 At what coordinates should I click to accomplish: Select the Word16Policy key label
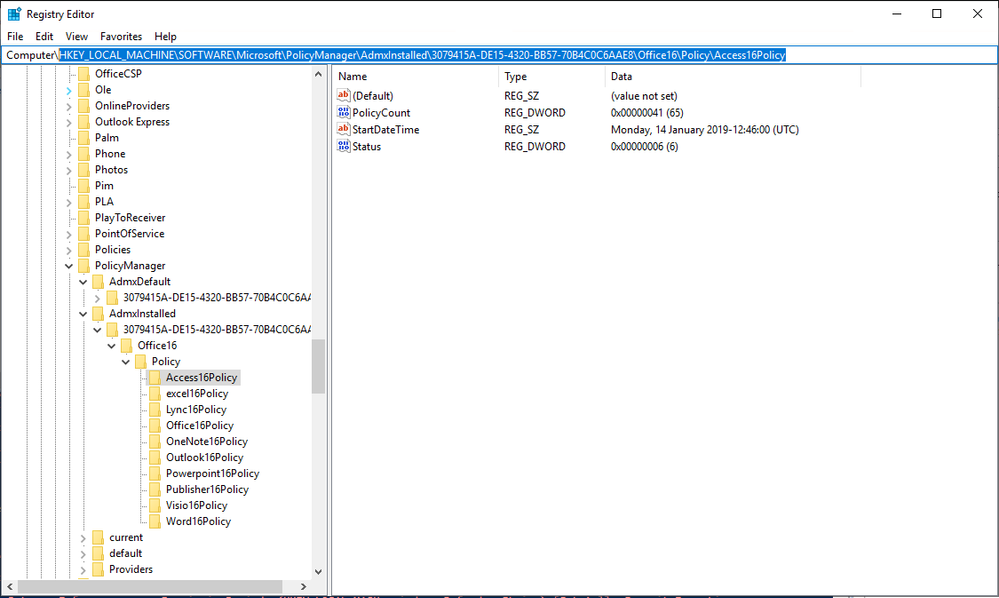click(x=198, y=521)
